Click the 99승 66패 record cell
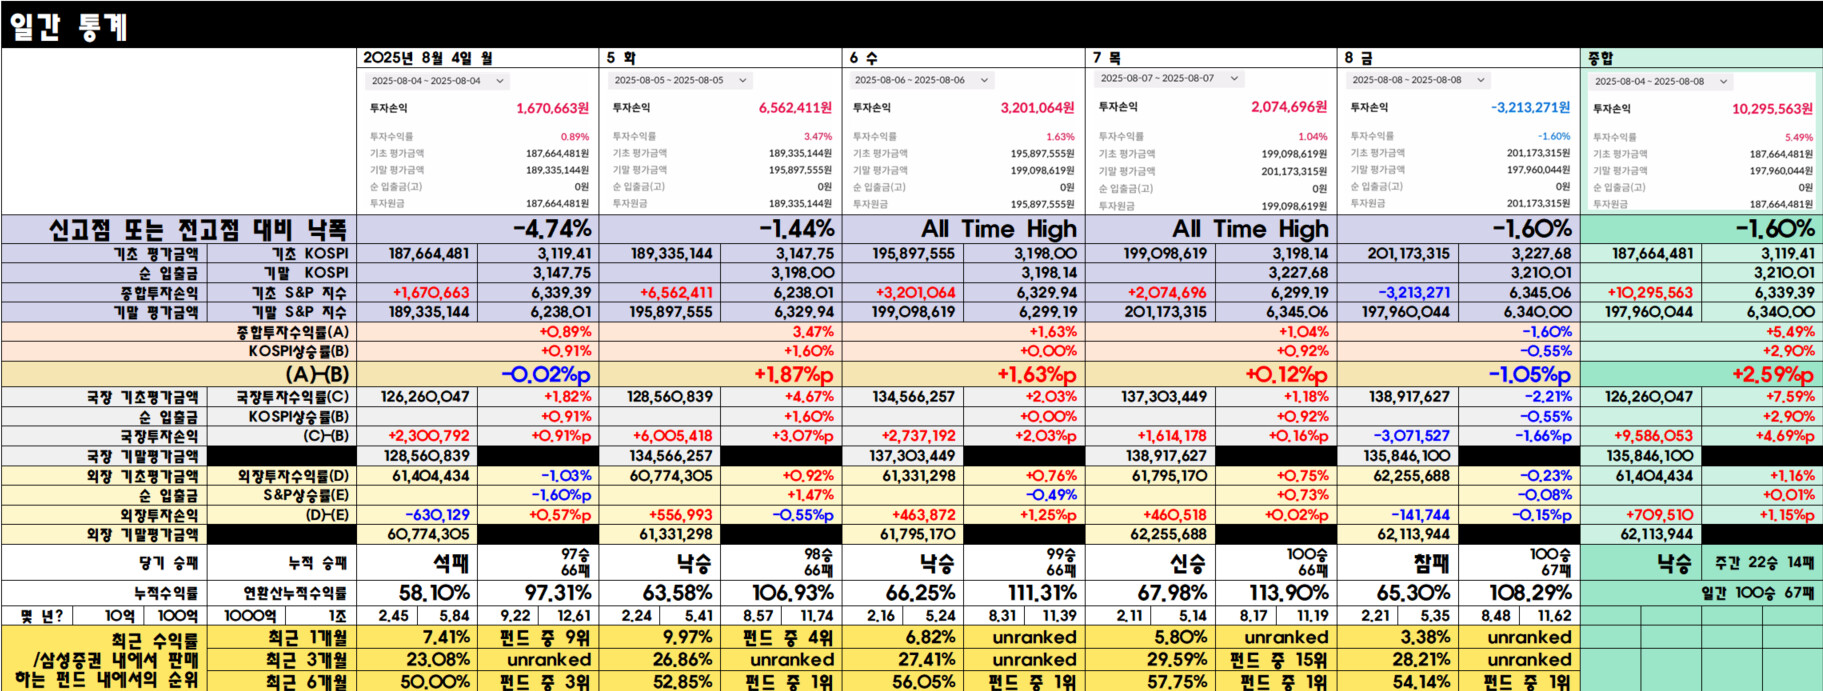The height and width of the screenshot is (691, 1823). pyautogui.click(x=1060, y=562)
